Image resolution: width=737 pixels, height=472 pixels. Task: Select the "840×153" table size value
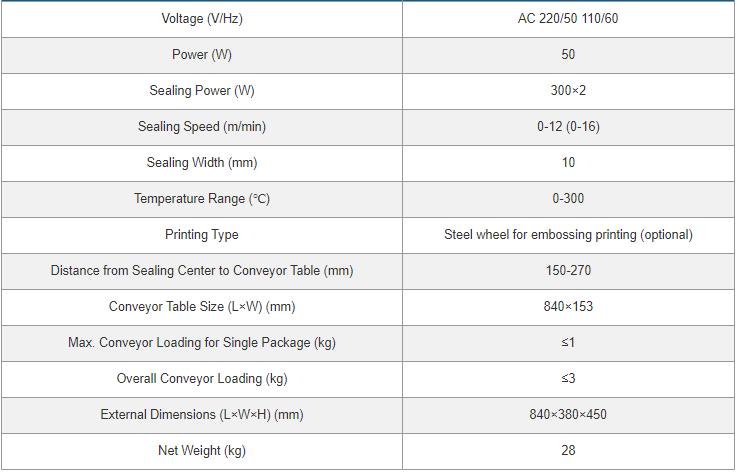point(568,307)
